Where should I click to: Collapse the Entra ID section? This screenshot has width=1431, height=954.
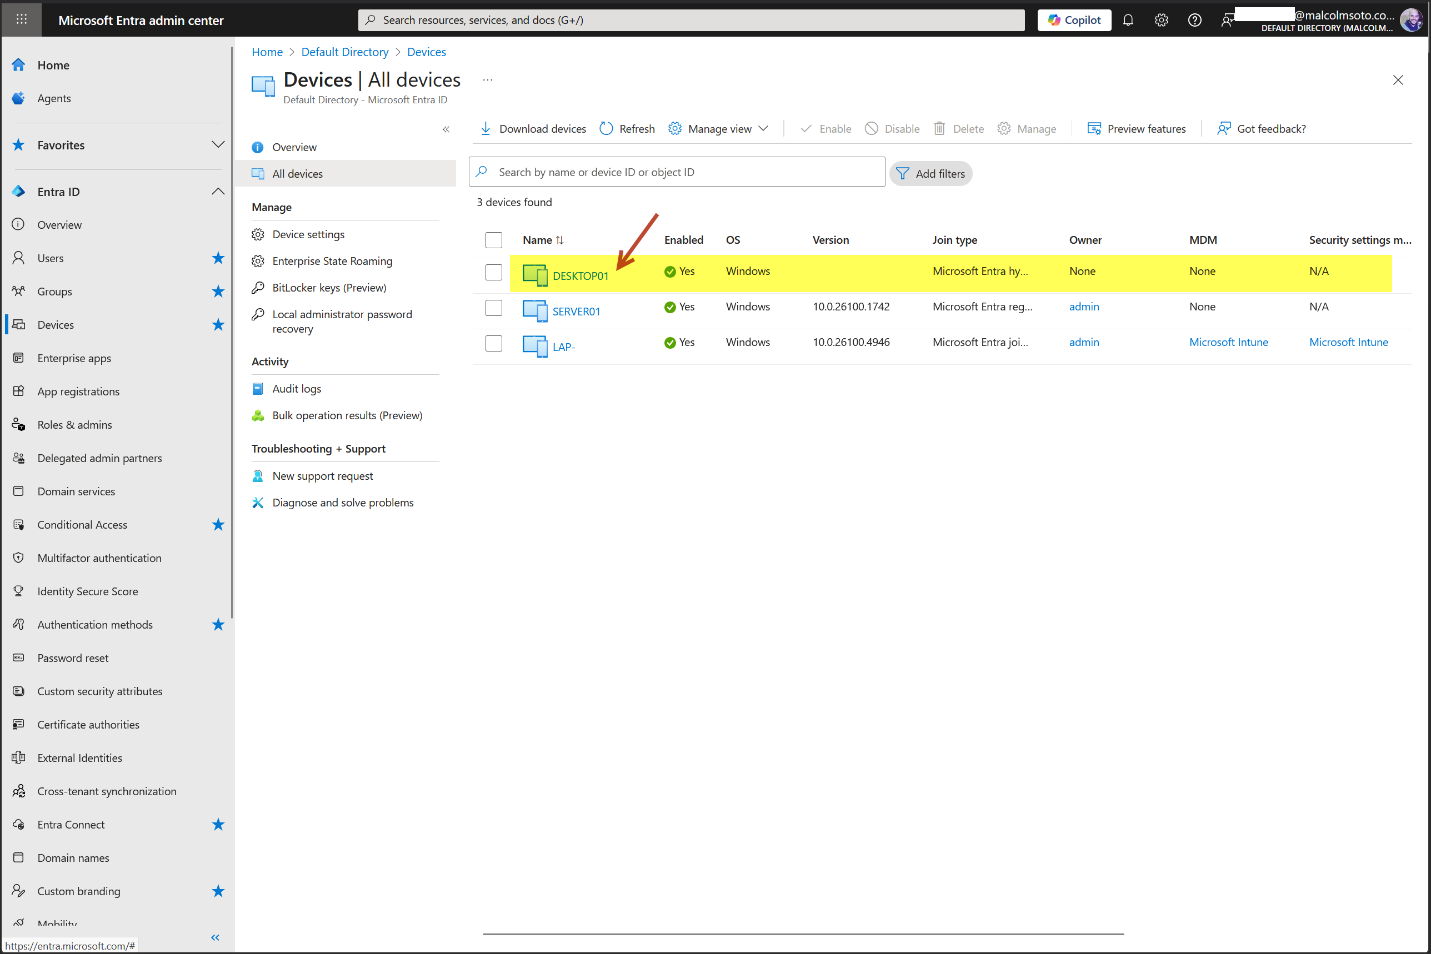[x=218, y=192]
